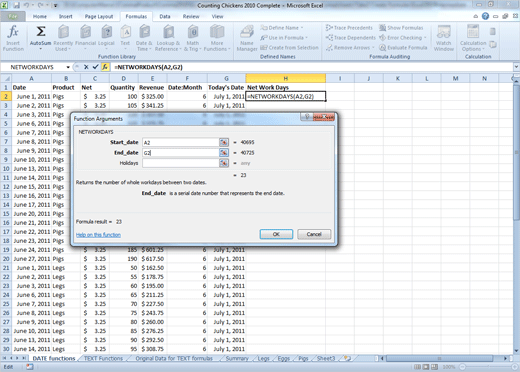The image size is (520, 372).
Task: Select row 21 header
Action: (6, 268)
